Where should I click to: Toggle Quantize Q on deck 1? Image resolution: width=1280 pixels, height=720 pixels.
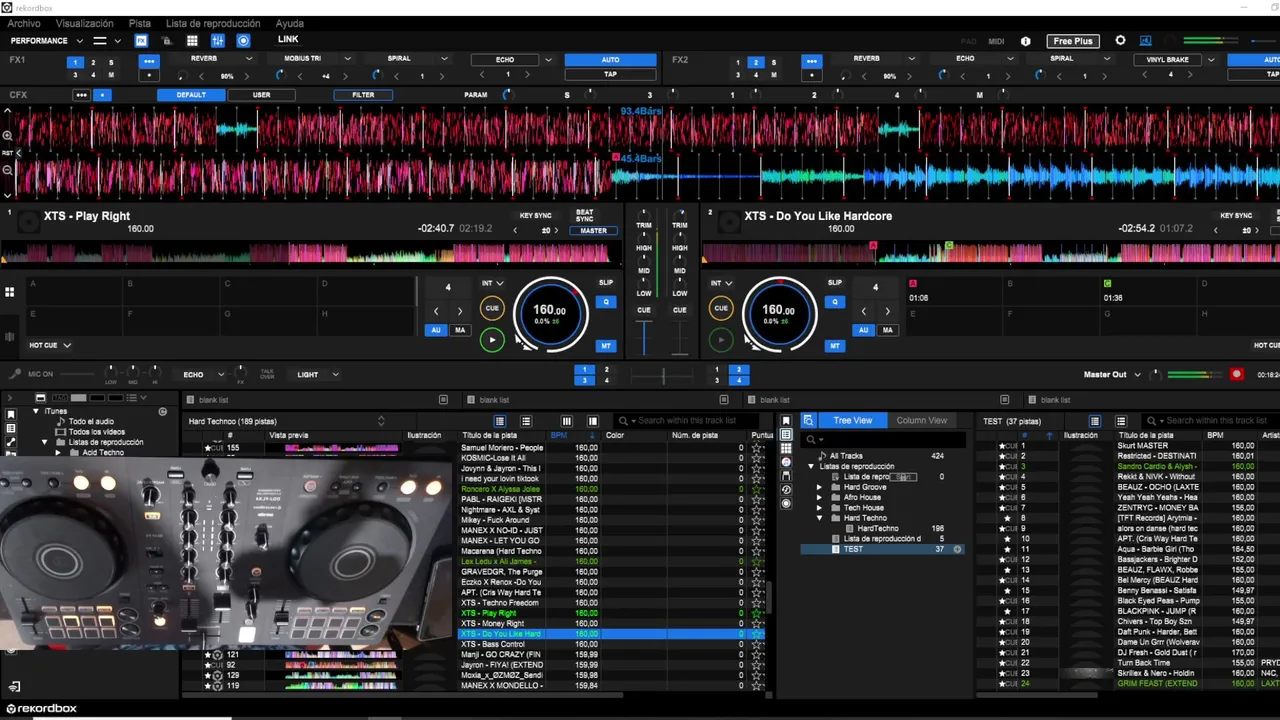(x=606, y=302)
